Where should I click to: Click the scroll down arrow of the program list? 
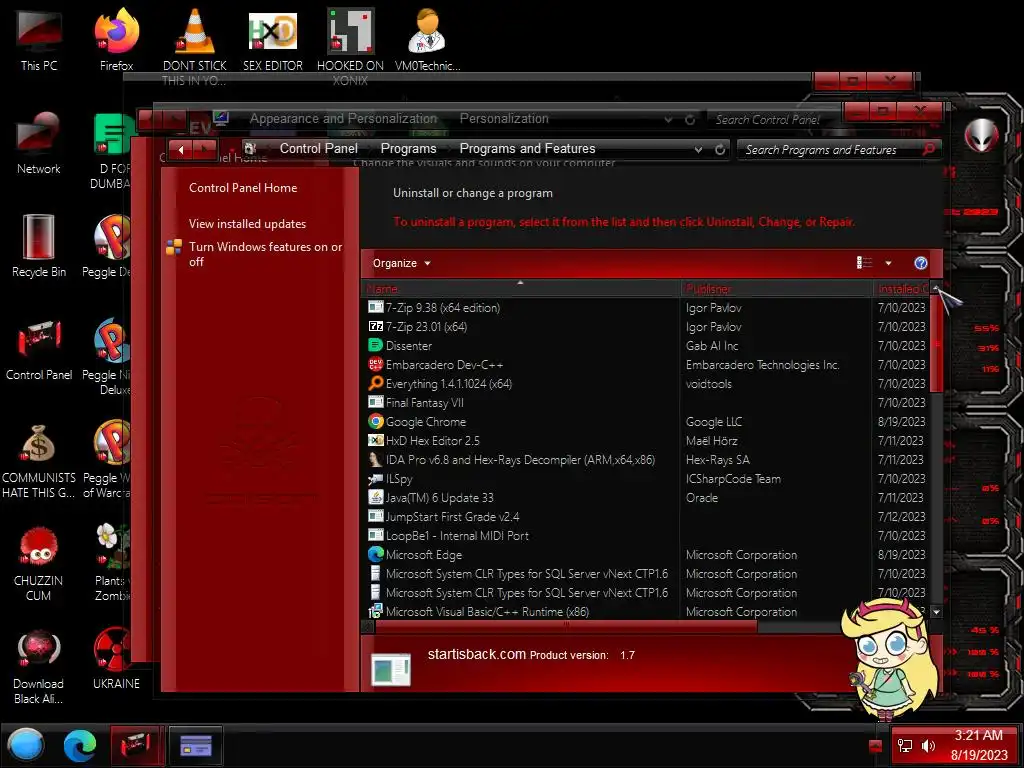point(936,613)
